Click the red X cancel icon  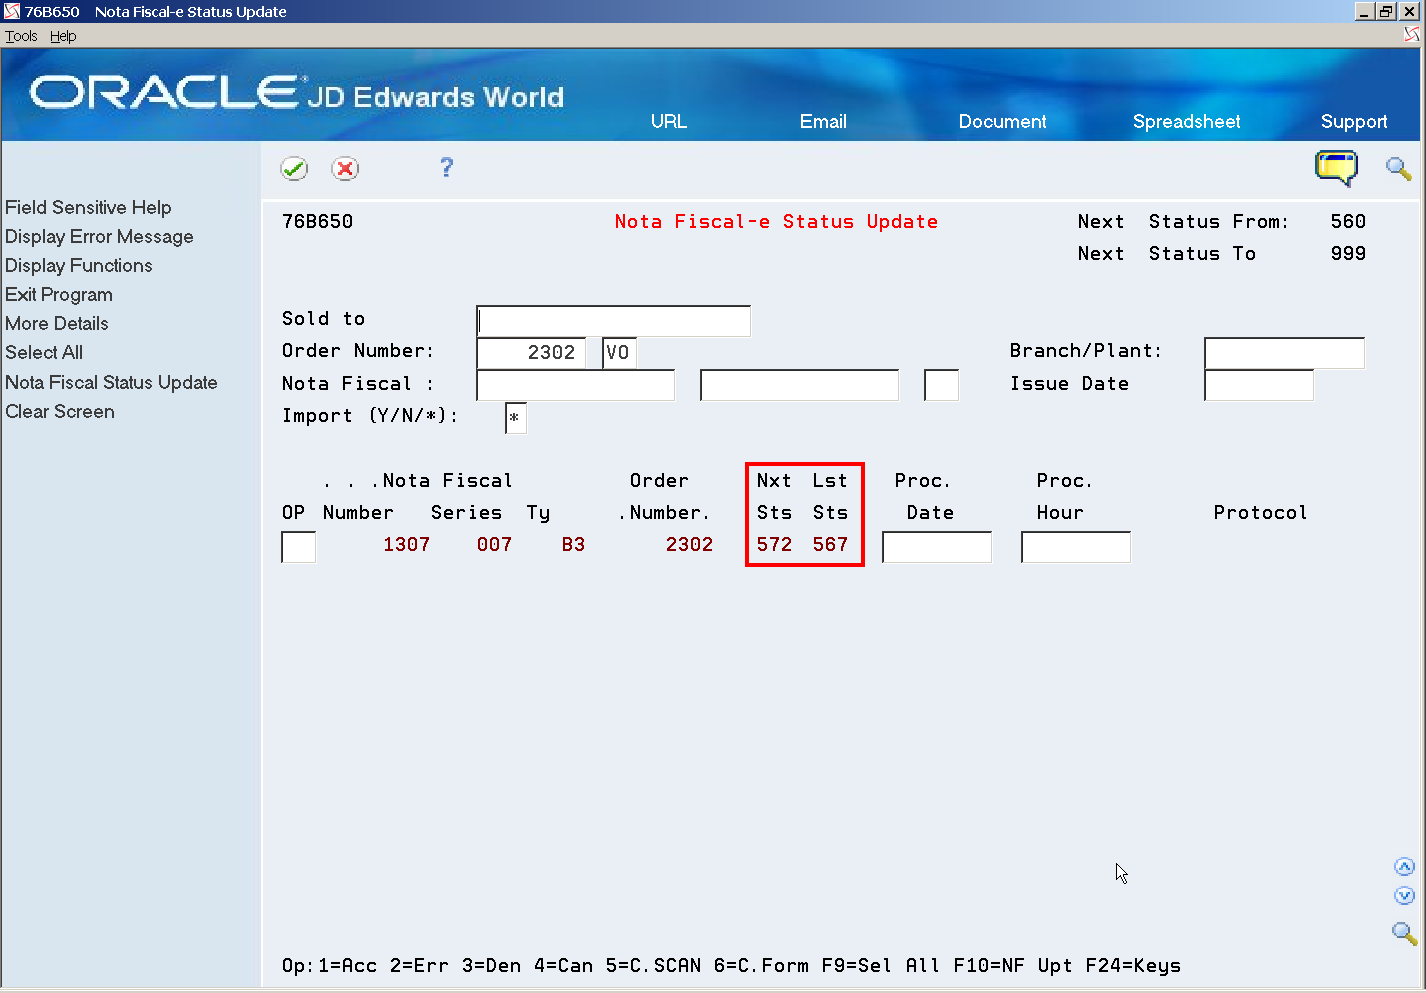[345, 169]
